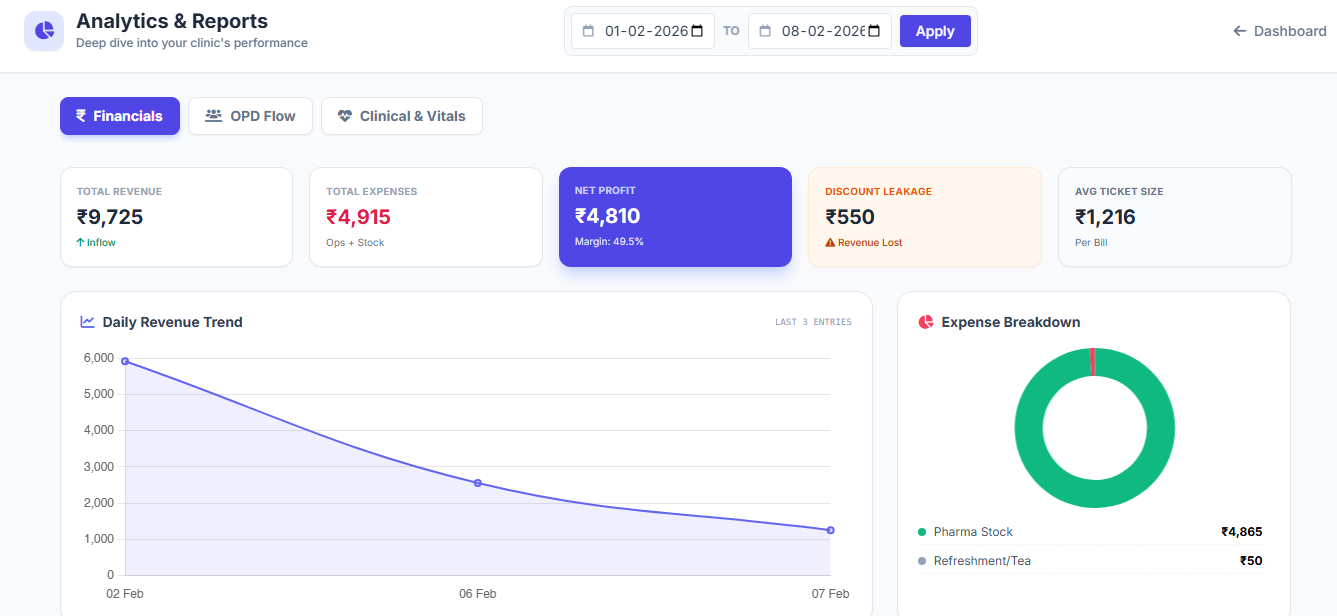Image resolution: width=1337 pixels, height=616 pixels.
Task: Select the rupee icon on the Financials tab
Action: pyautogui.click(x=81, y=115)
